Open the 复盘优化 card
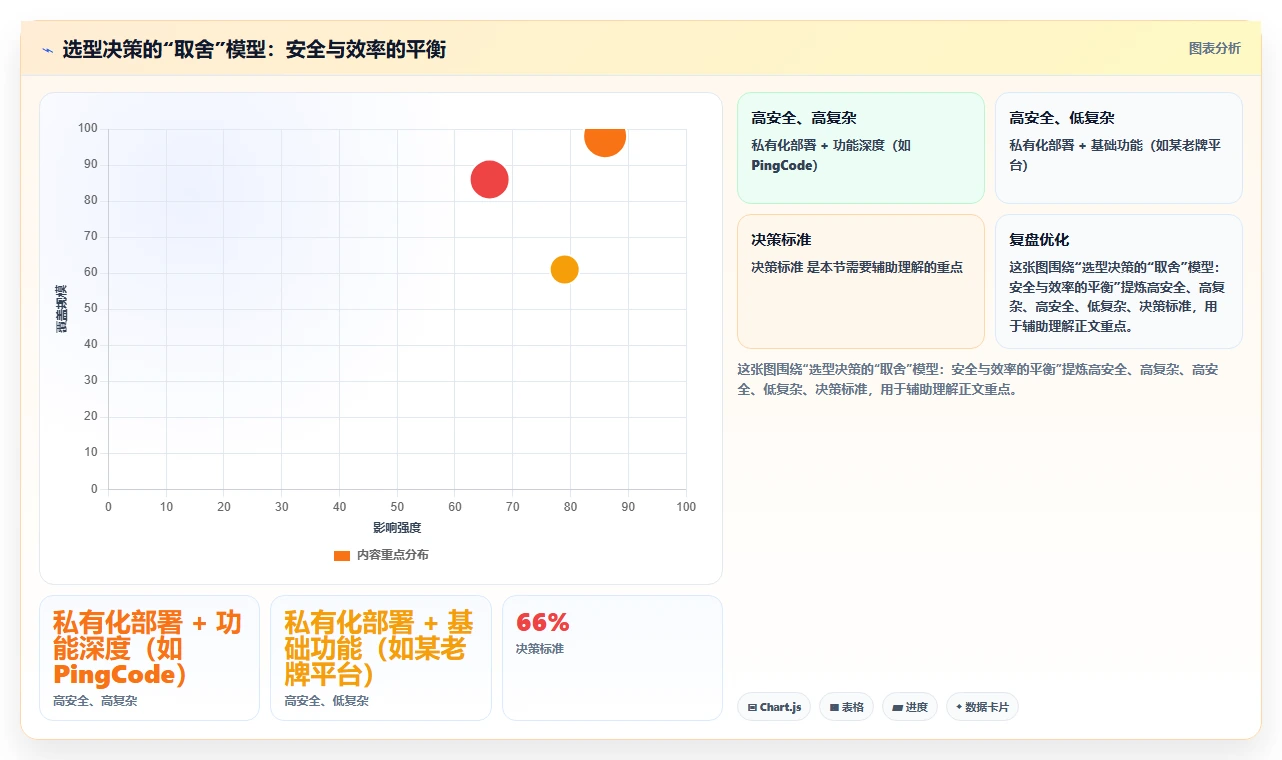 click(x=1118, y=281)
